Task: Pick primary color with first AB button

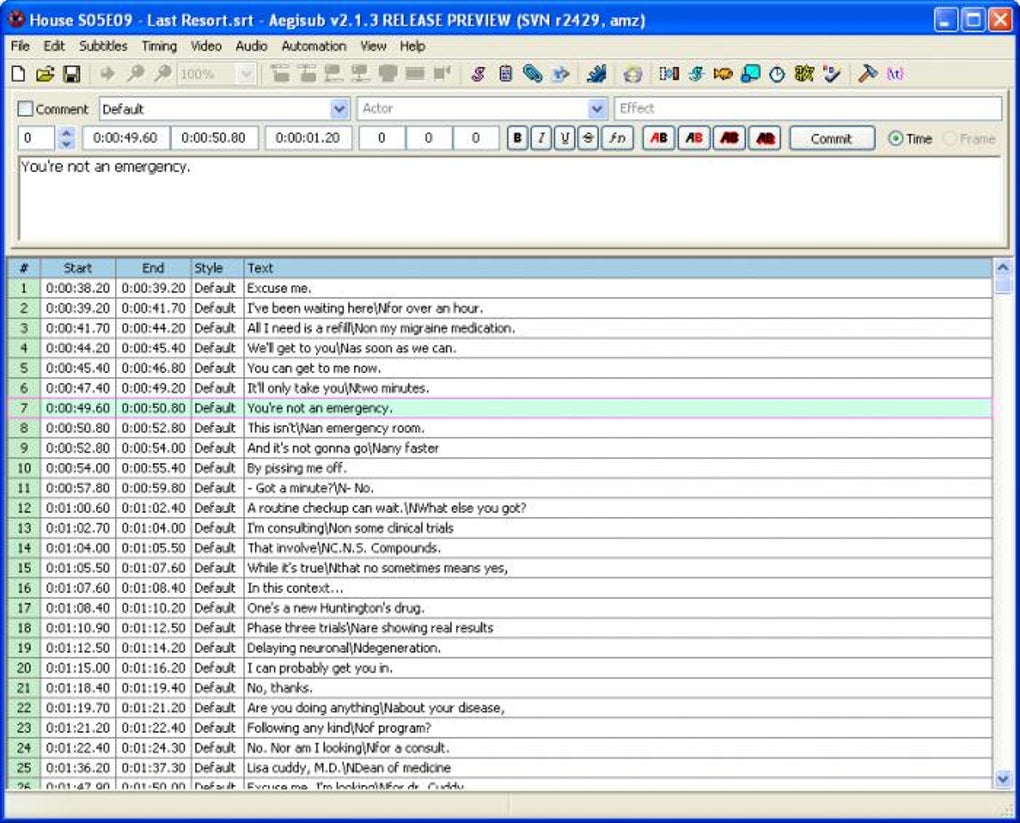Action: (658, 138)
